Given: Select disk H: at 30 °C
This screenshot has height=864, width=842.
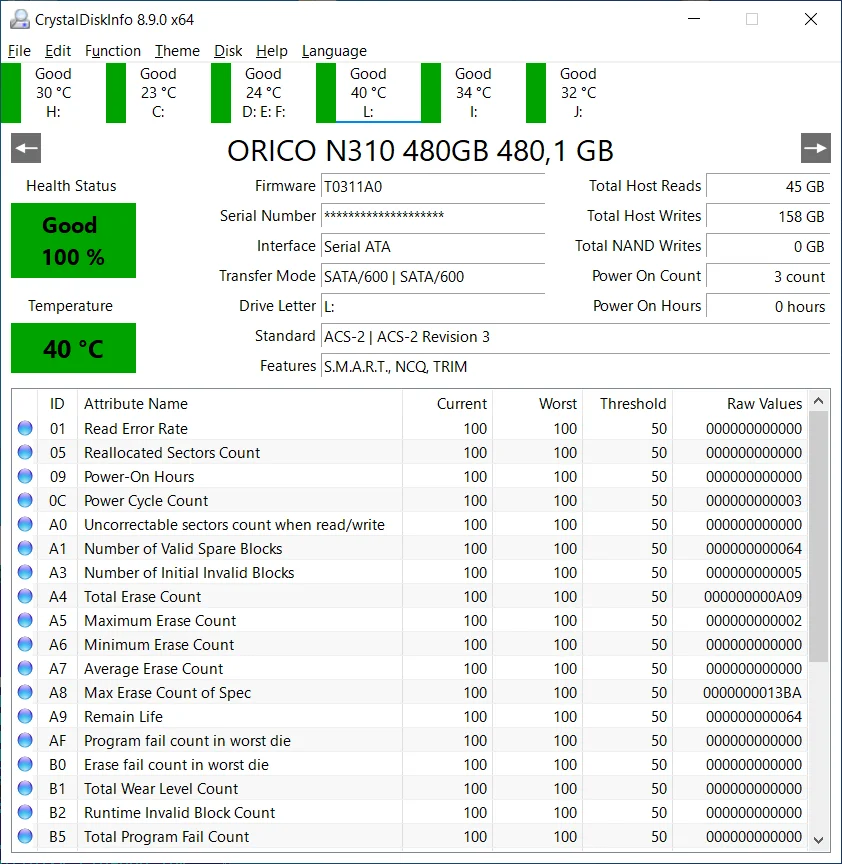Looking at the screenshot, I should point(53,93).
